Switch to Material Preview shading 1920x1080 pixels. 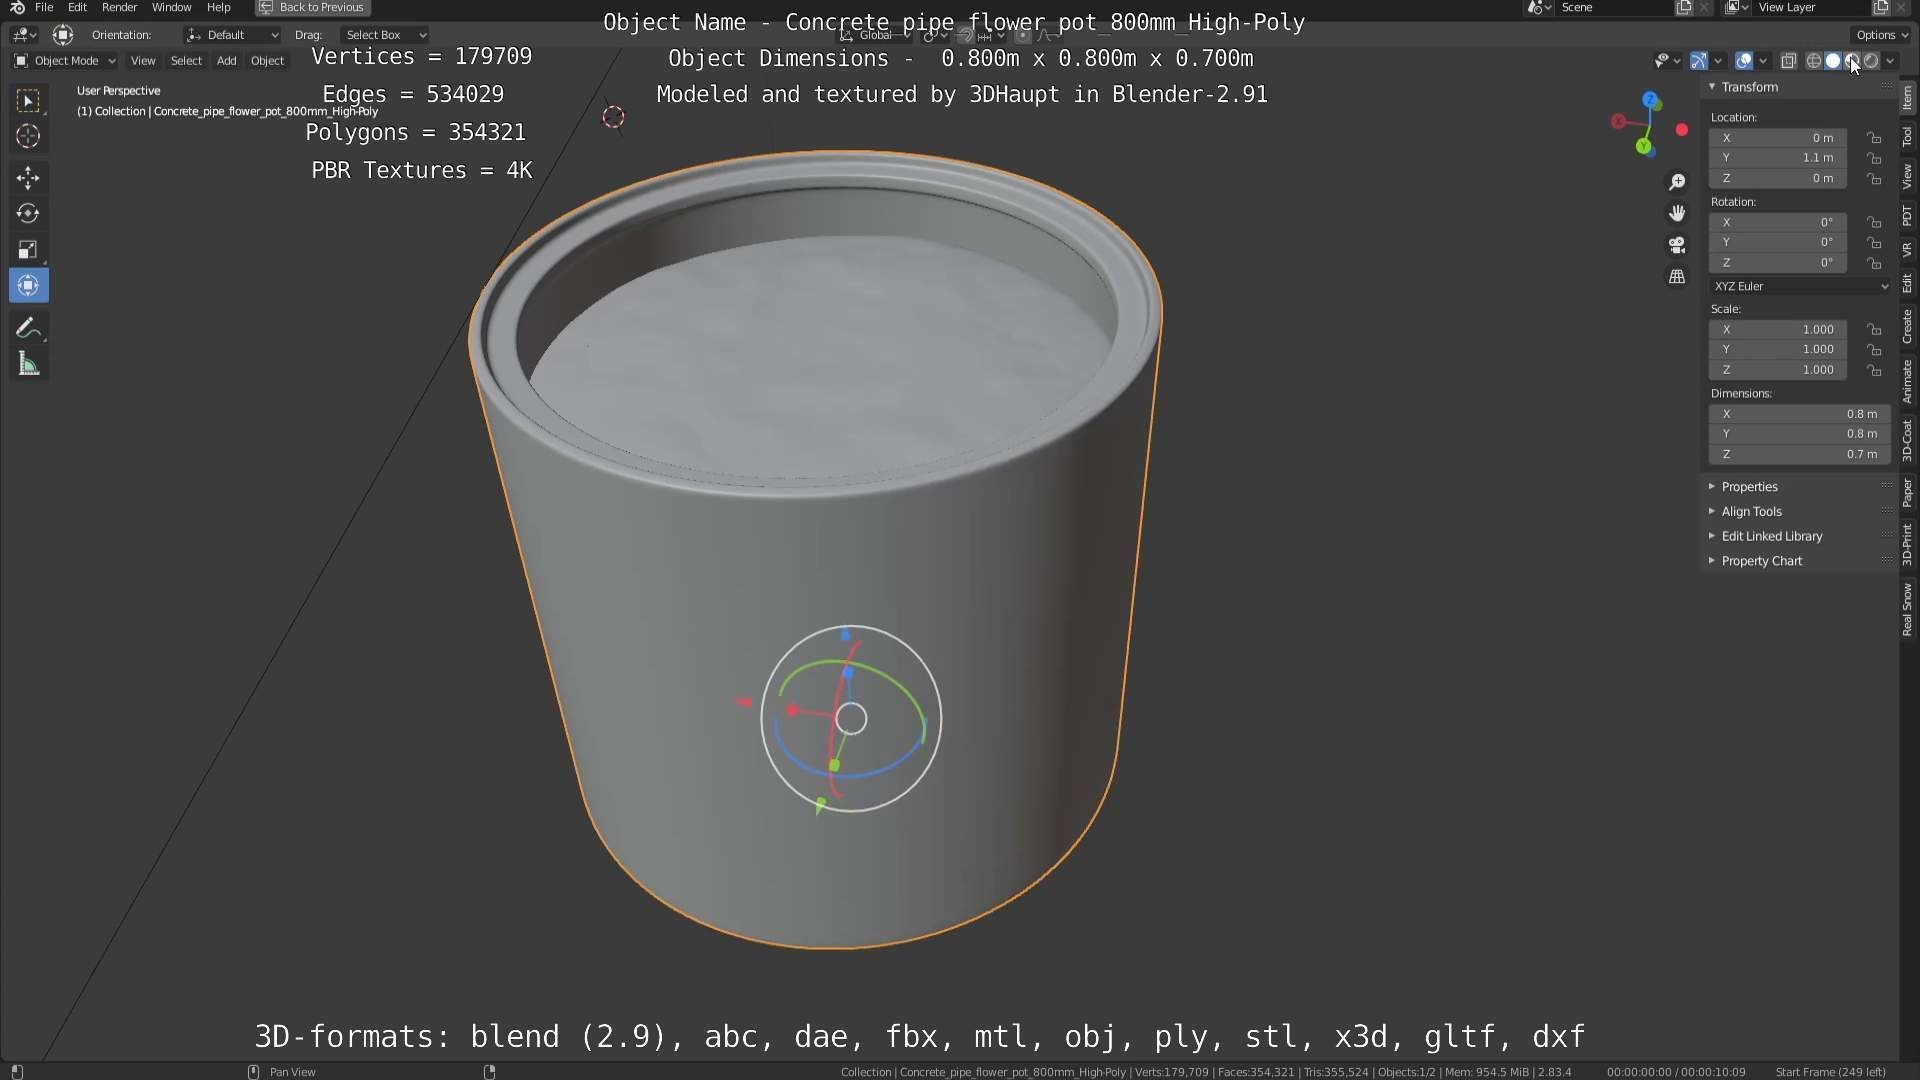pos(1851,61)
